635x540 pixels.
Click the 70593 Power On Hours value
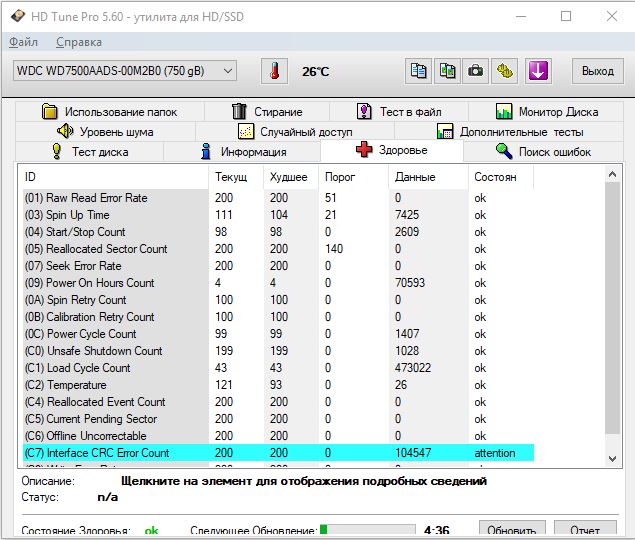click(x=410, y=283)
